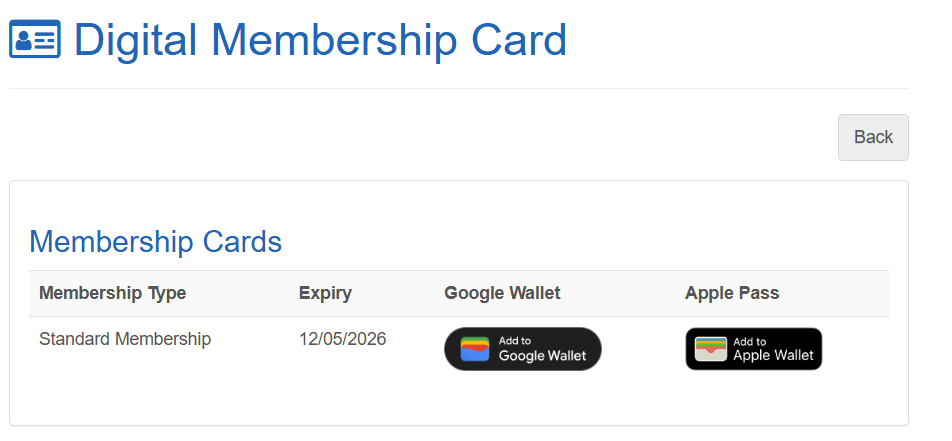
Task: Click the Apple Wallet logo icon
Action: click(711, 349)
